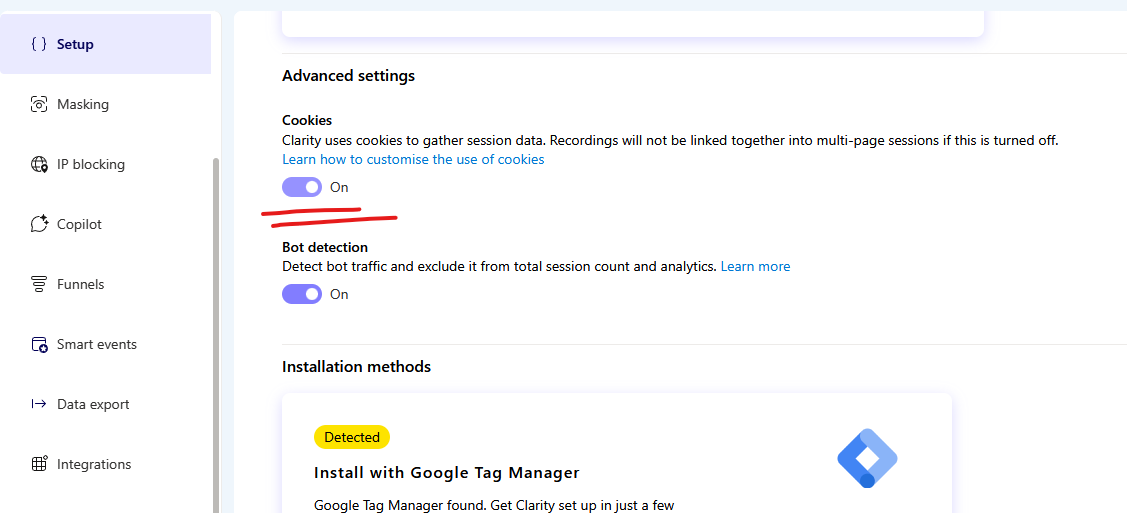Click the Smart events icon
The width and height of the screenshot is (1127, 513).
[x=39, y=344]
